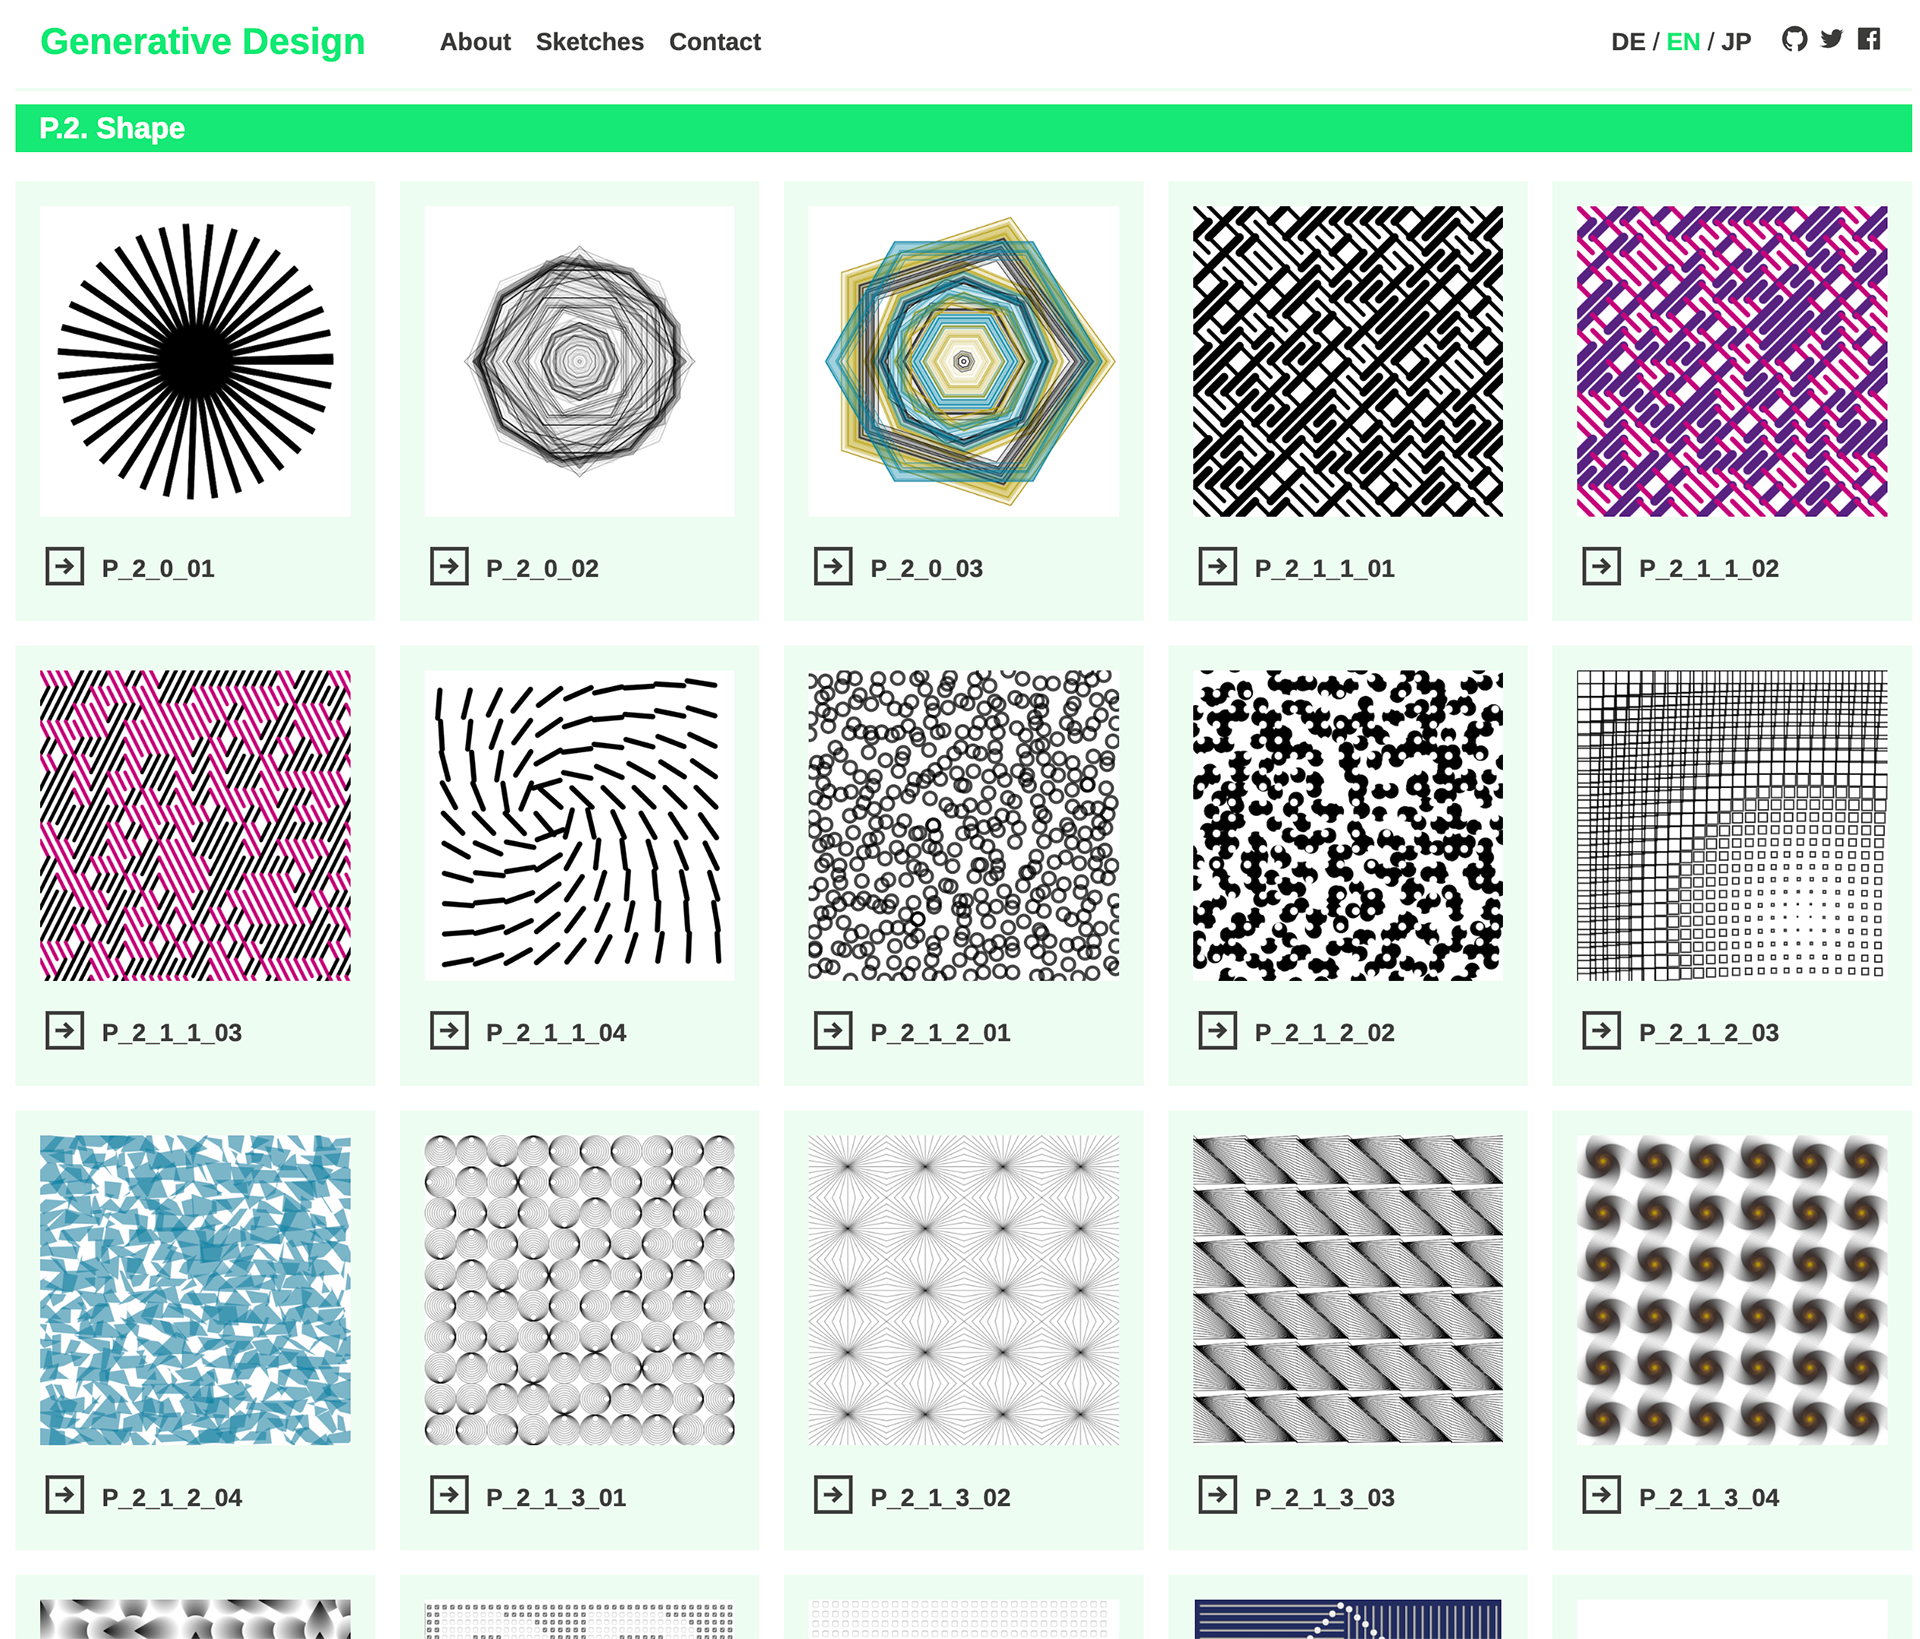
Task: Select the EN language option
Action: [x=1683, y=42]
